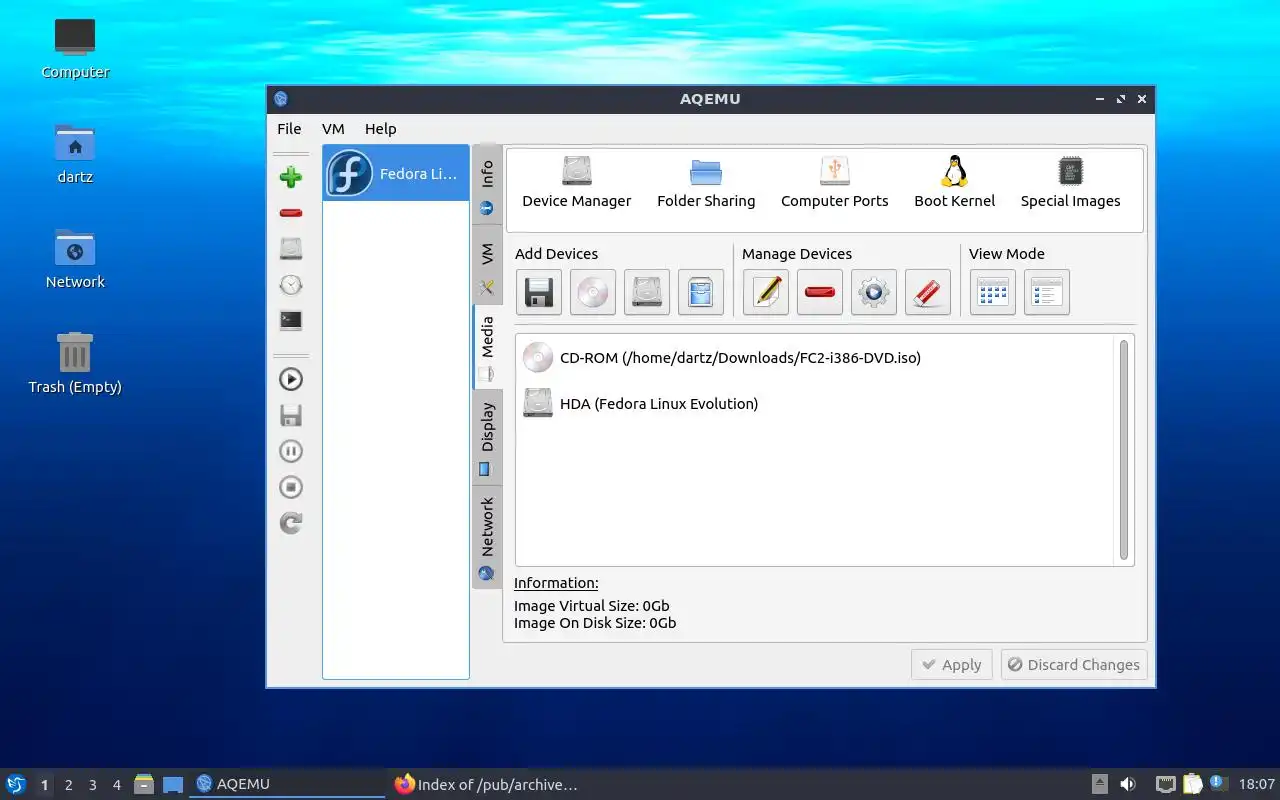Select the Media tab
The width and height of the screenshot is (1280, 800).
(x=487, y=347)
